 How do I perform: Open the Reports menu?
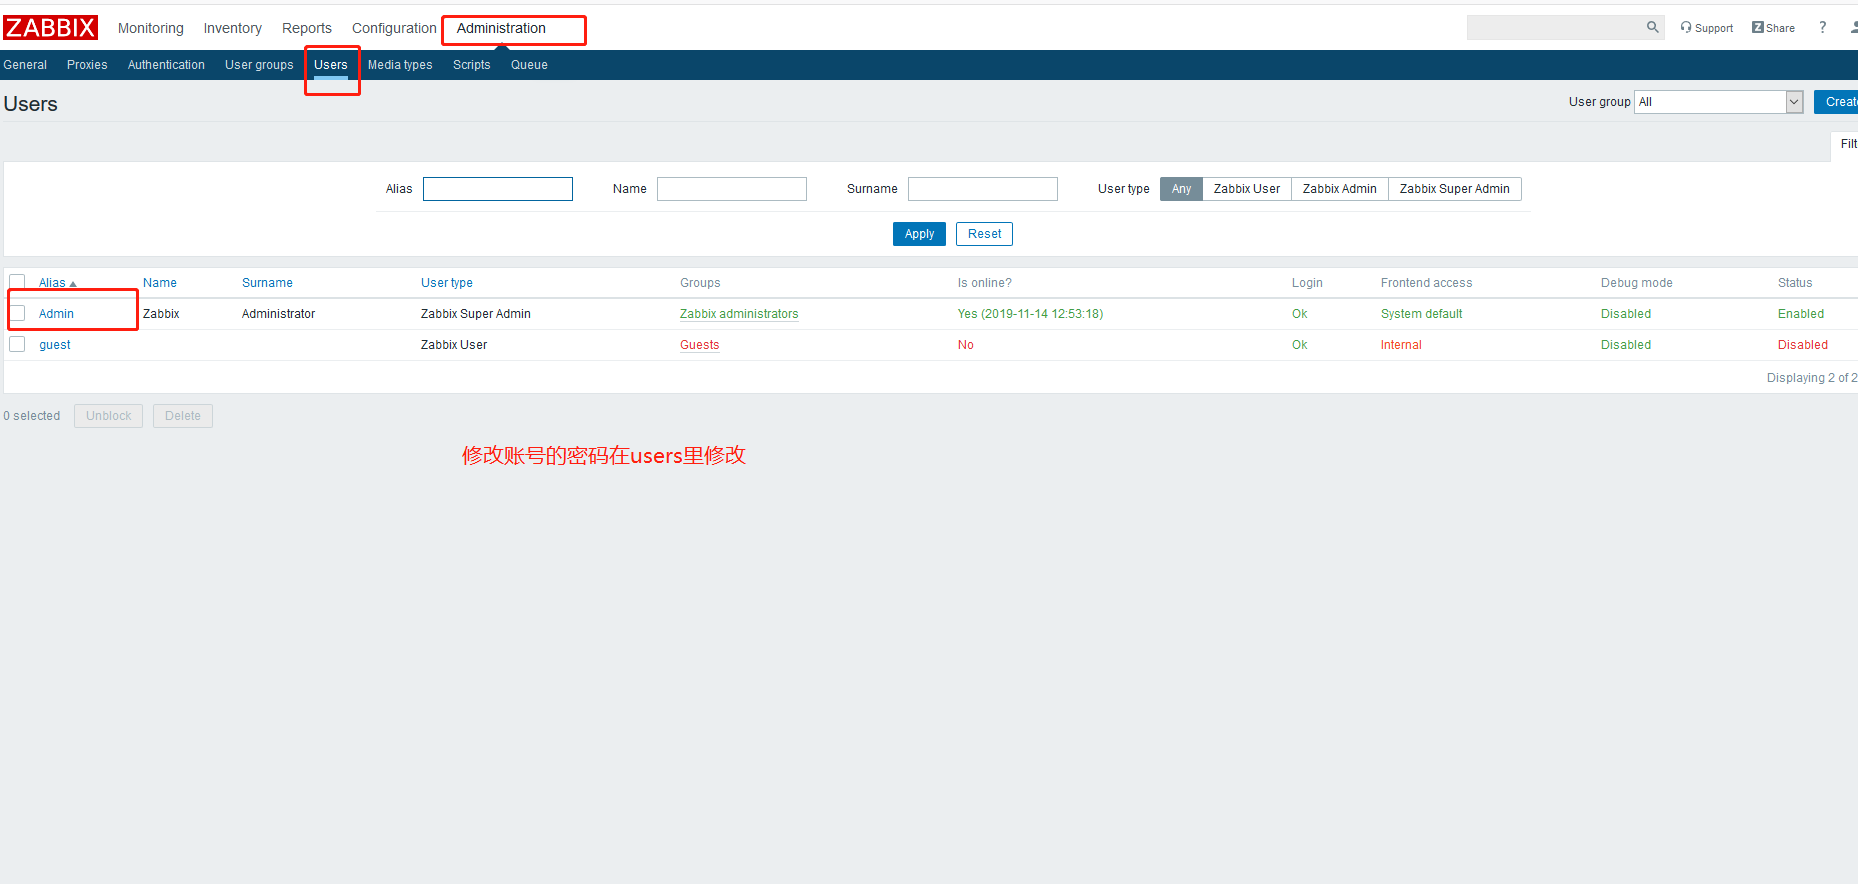click(x=307, y=28)
